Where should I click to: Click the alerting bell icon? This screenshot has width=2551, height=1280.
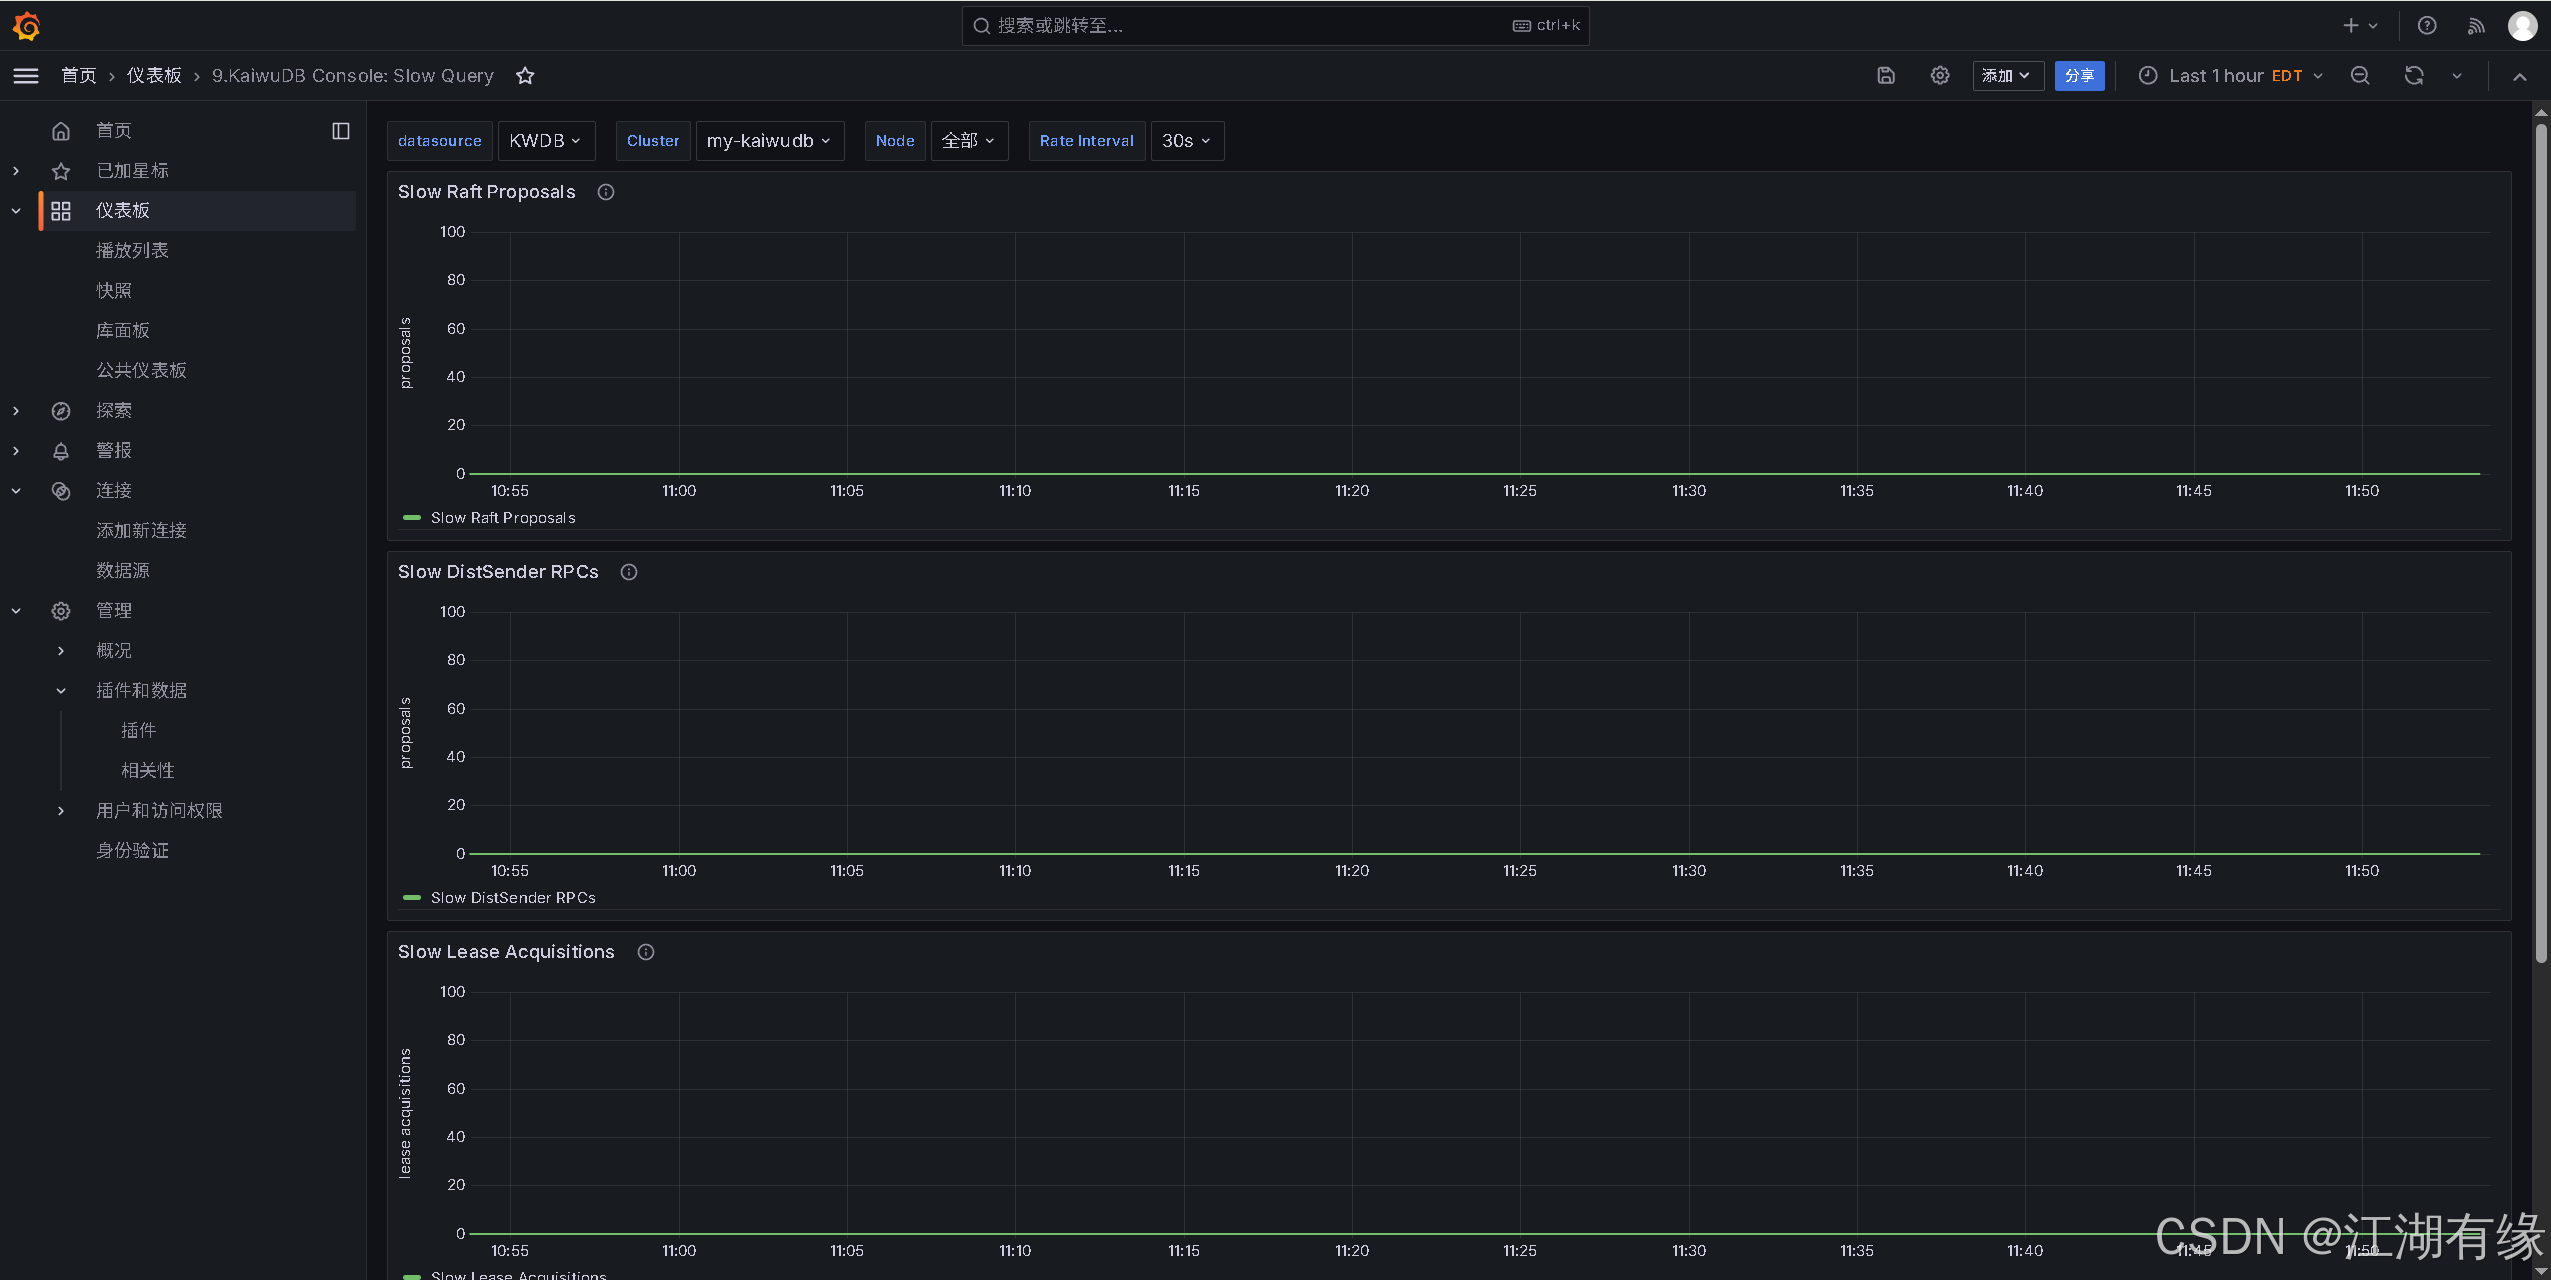click(x=61, y=451)
